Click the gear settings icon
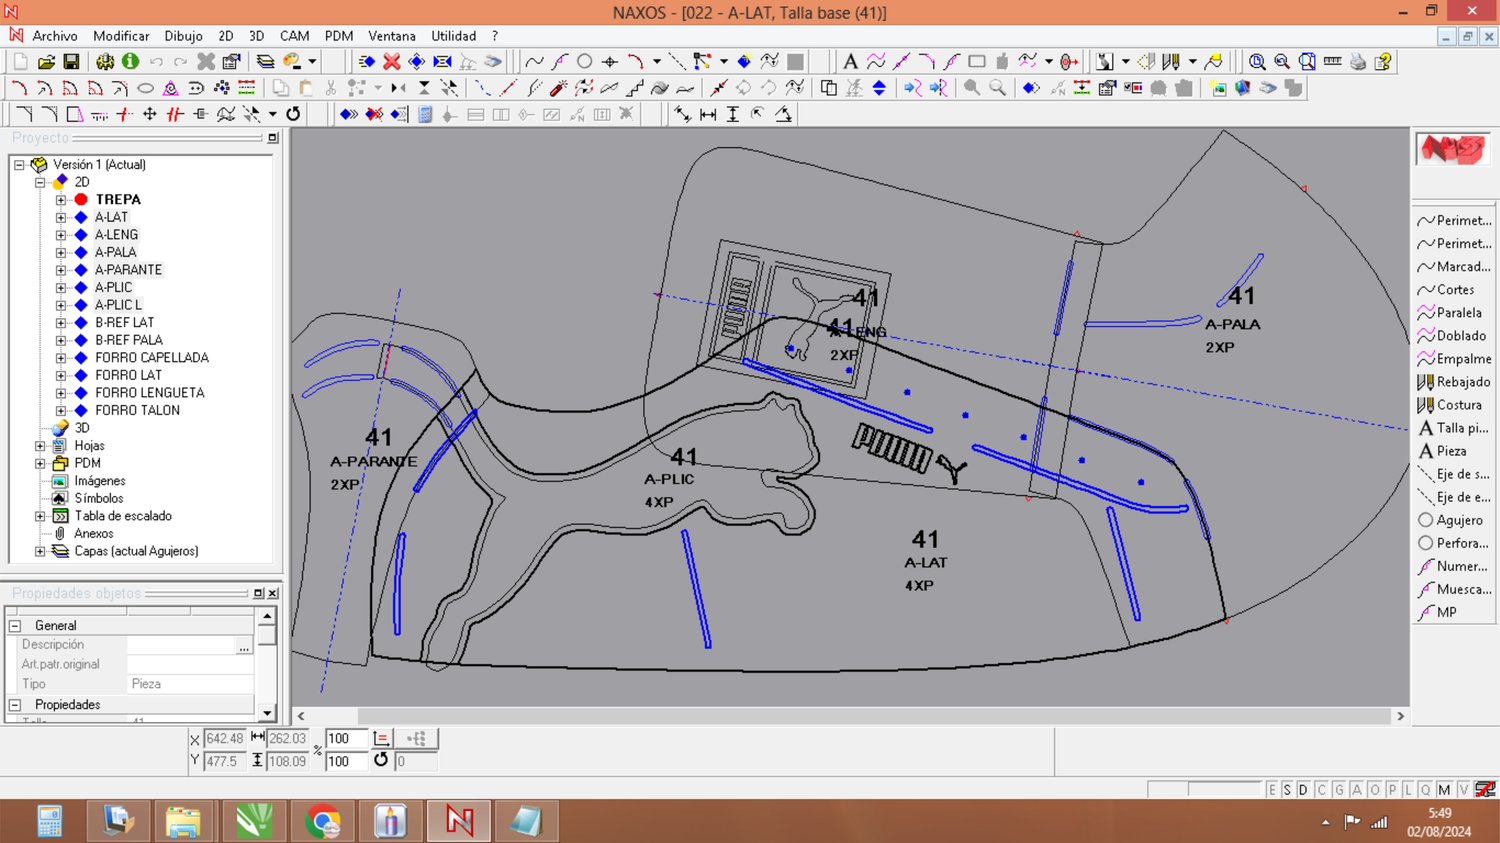Screen dimensions: 1500x843 click(105, 62)
